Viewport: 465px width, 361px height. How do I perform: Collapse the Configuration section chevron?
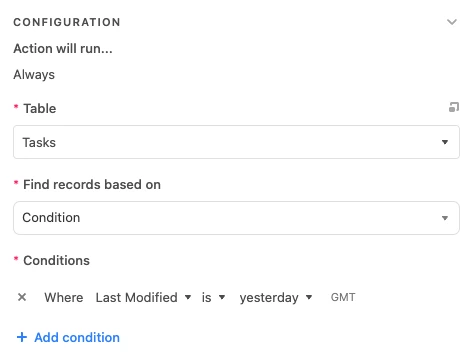point(452,22)
